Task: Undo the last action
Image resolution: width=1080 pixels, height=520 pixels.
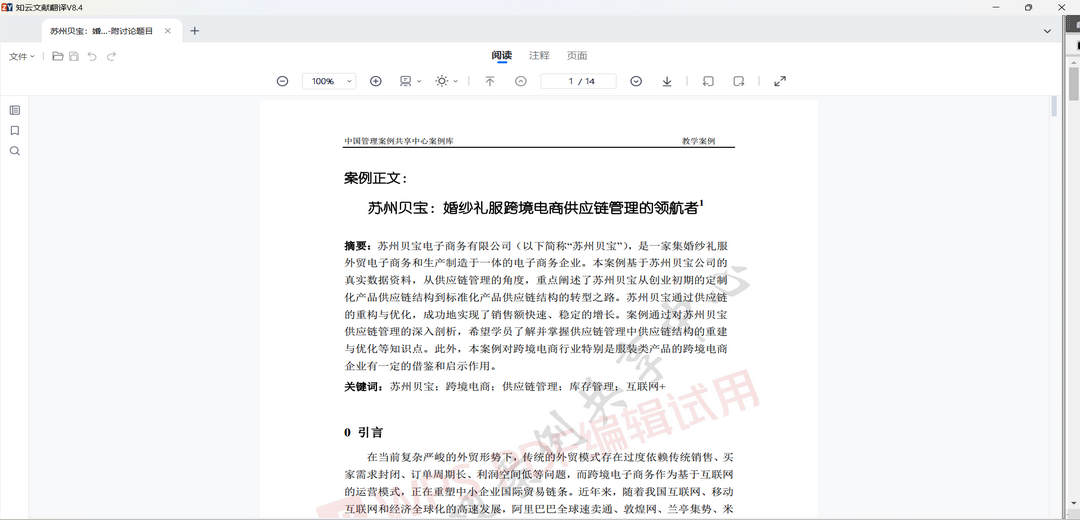Action: pos(92,56)
